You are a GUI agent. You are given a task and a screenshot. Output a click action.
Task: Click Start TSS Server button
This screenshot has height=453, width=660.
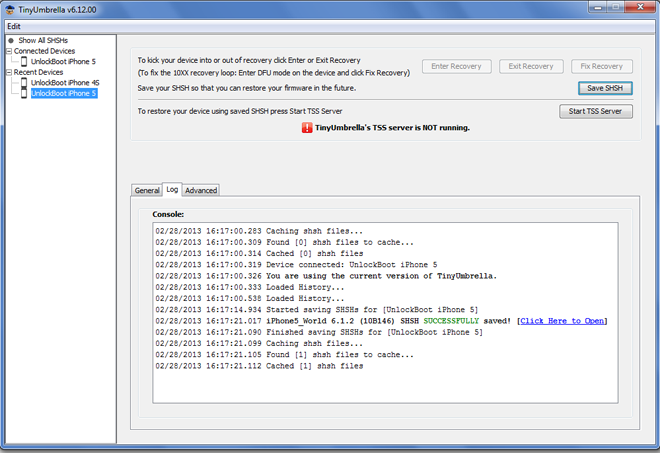[x=596, y=111]
